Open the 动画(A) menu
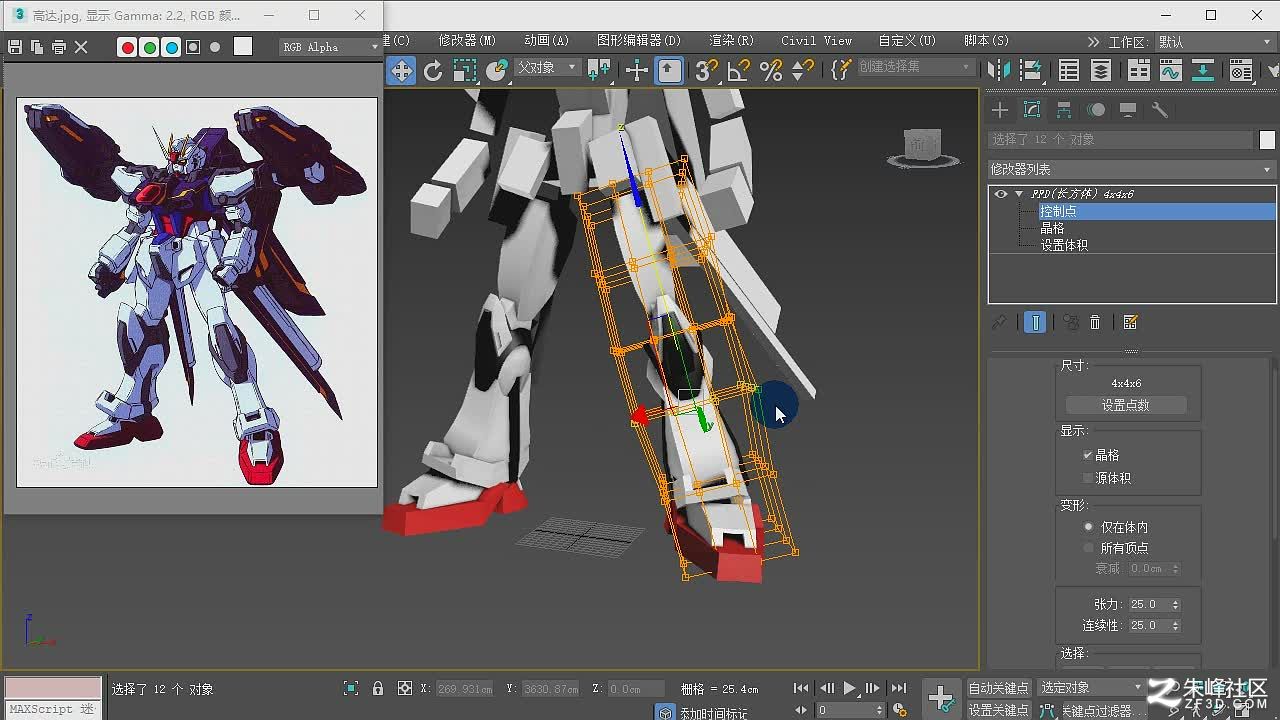This screenshot has width=1280, height=720. pyautogui.click(x=546, y=40)
